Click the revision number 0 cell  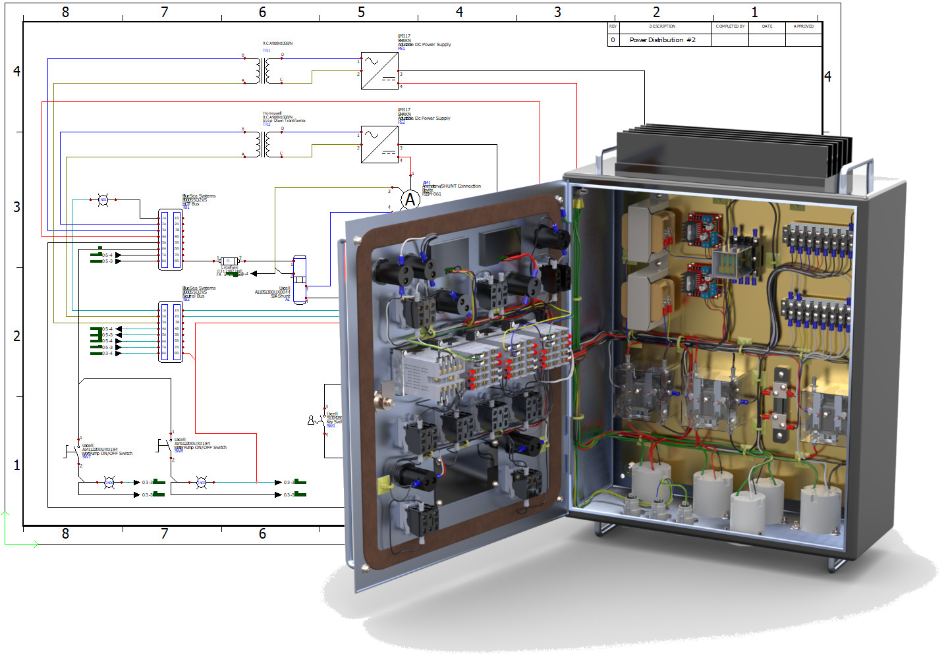tap(613, 40)
